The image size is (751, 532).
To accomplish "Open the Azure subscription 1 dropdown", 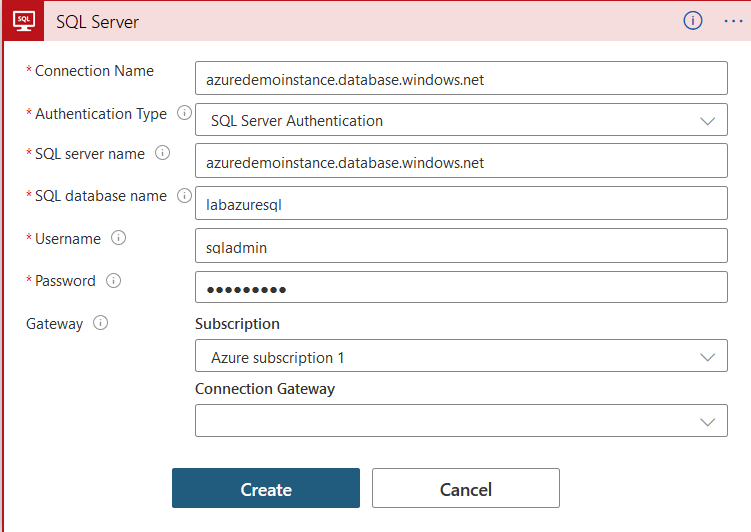I will tap(461, 357).
